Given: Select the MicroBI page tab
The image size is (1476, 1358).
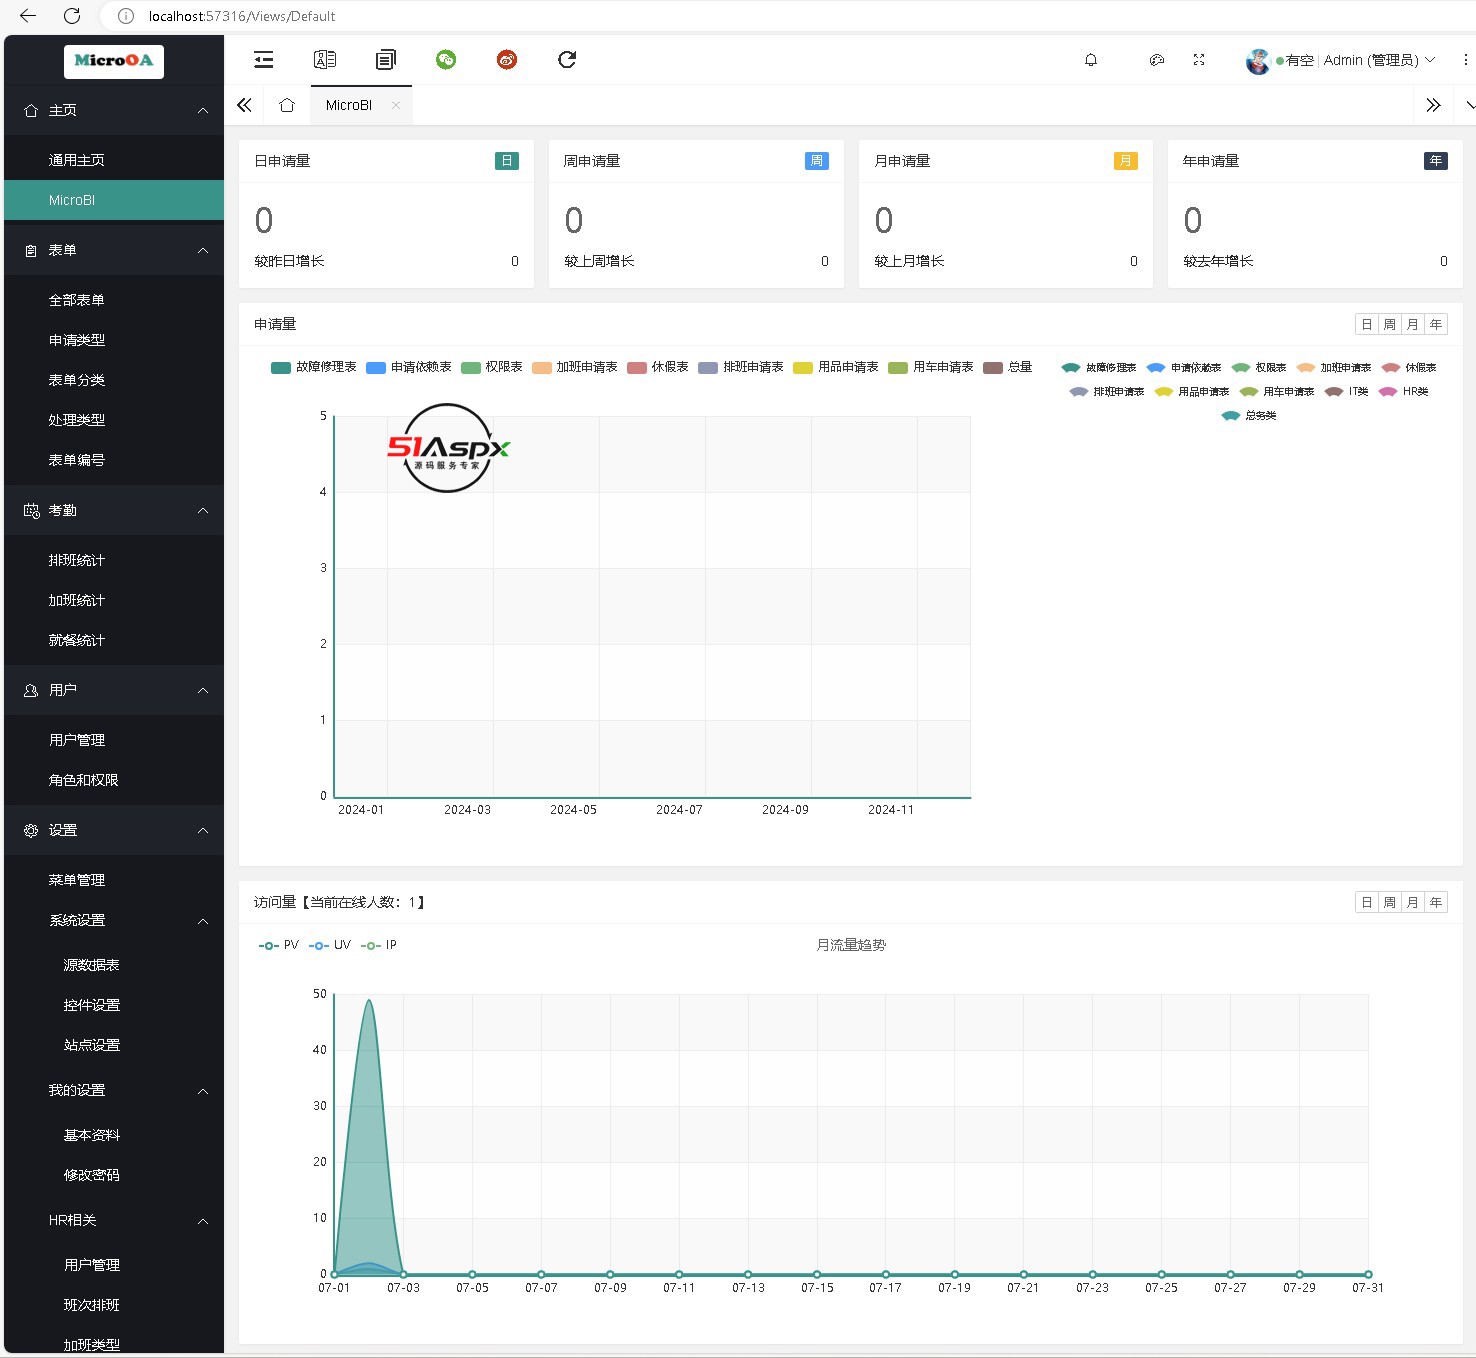Looking at the screenshot, I should pos(349,105).
